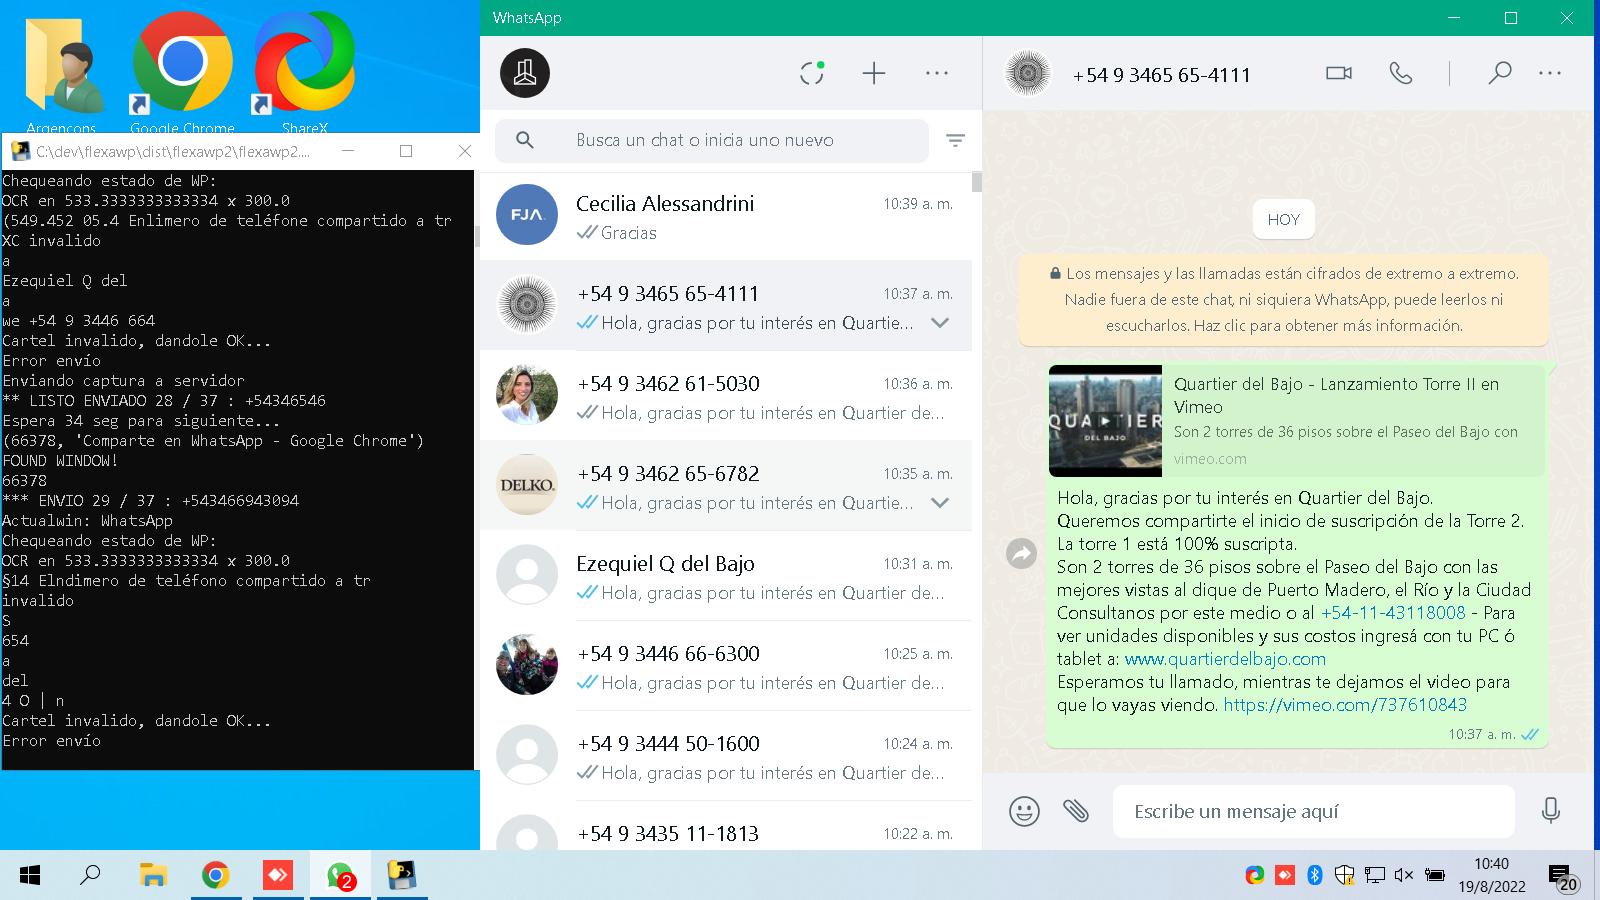This screenshot has height=900, width=1600.
Task: Open taskbar search magnifier
Action: 91,876
